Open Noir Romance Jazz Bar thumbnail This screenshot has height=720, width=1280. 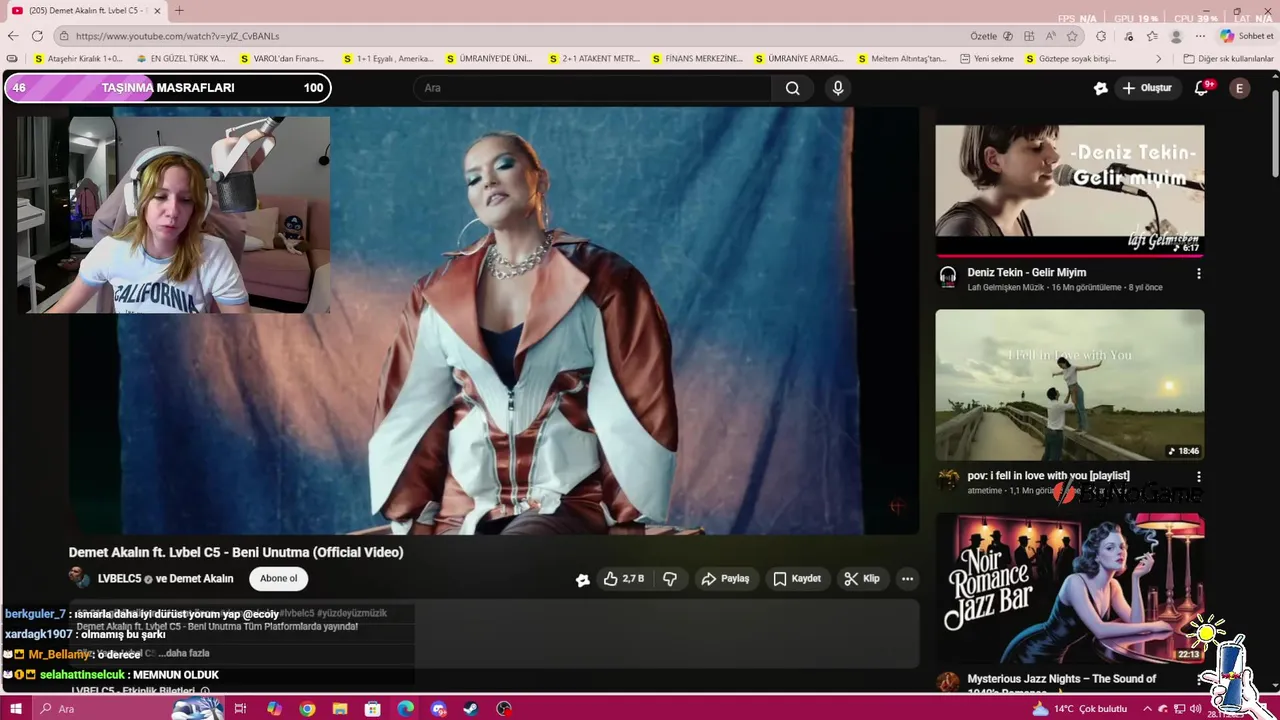[x=1069, y=588]
